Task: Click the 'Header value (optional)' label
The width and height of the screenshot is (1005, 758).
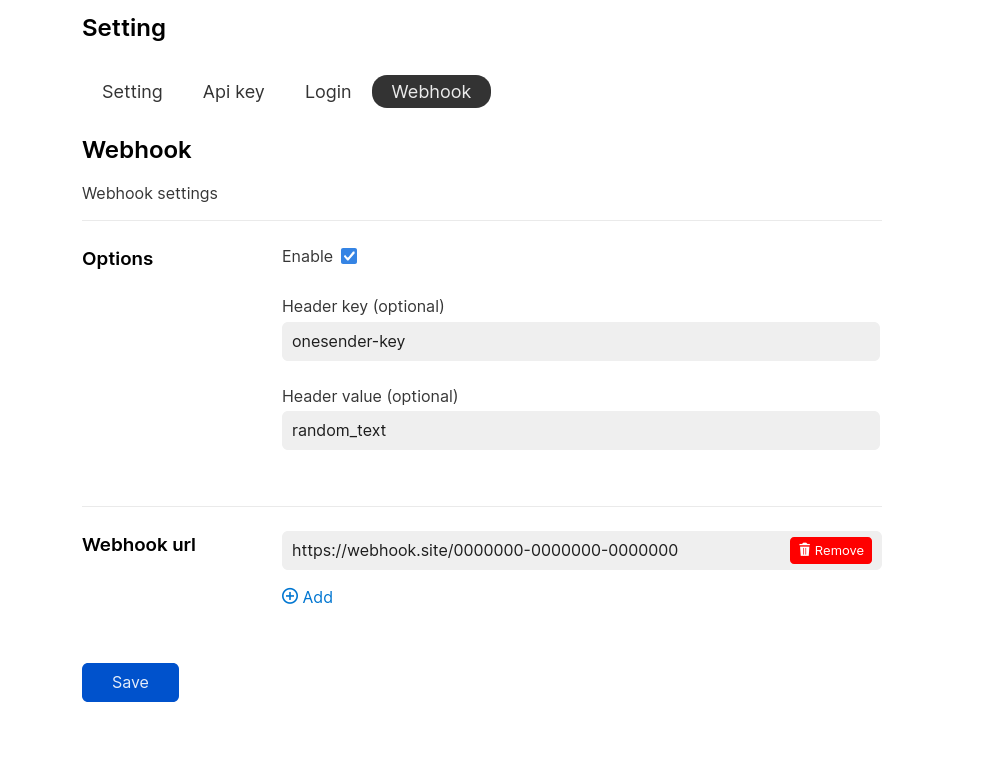Action: (370, 396)
